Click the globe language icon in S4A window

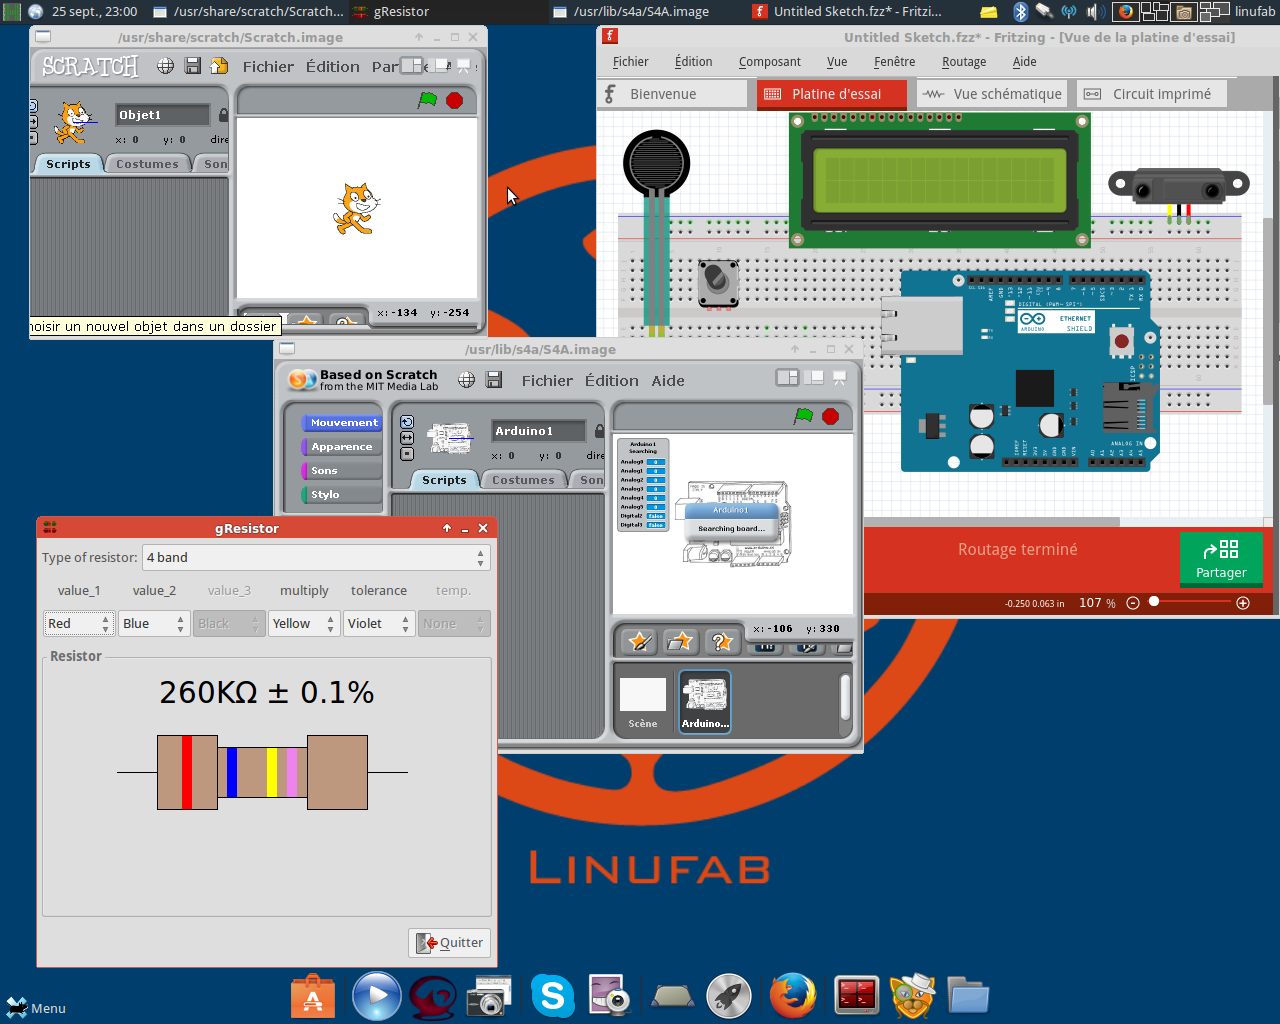466,380
